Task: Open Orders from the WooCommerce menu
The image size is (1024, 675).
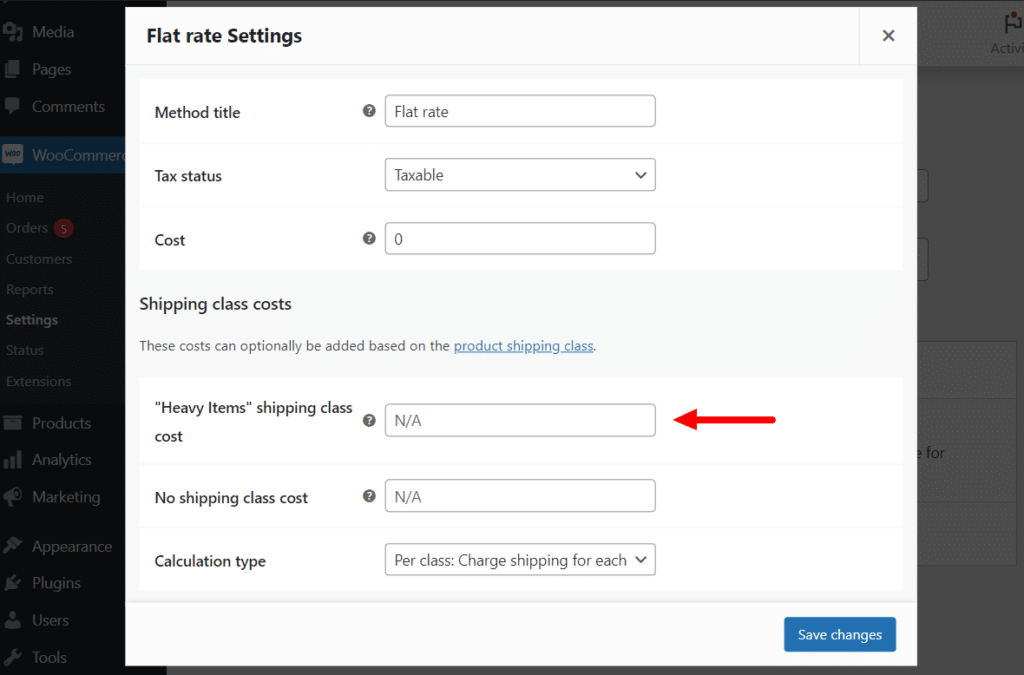Action: (x=25, y=228)
